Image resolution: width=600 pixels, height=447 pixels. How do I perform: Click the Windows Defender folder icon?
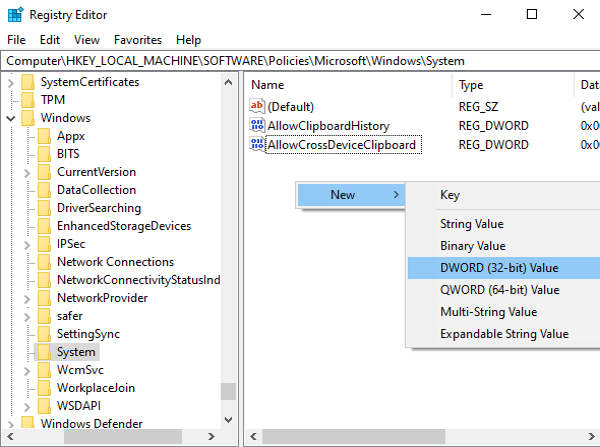[x=28, y=422]
